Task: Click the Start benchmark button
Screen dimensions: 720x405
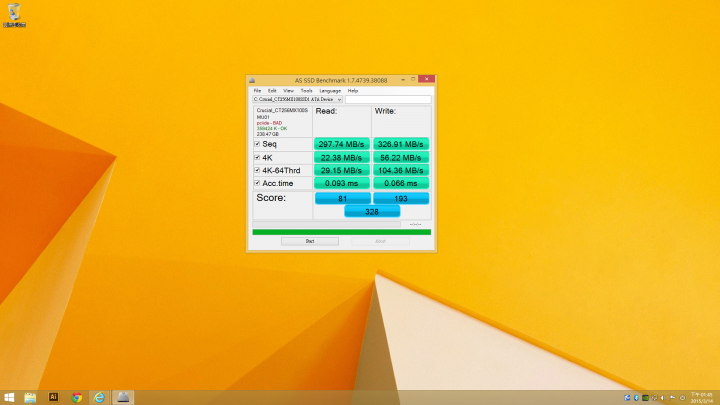Action: (x=310, y=241)
